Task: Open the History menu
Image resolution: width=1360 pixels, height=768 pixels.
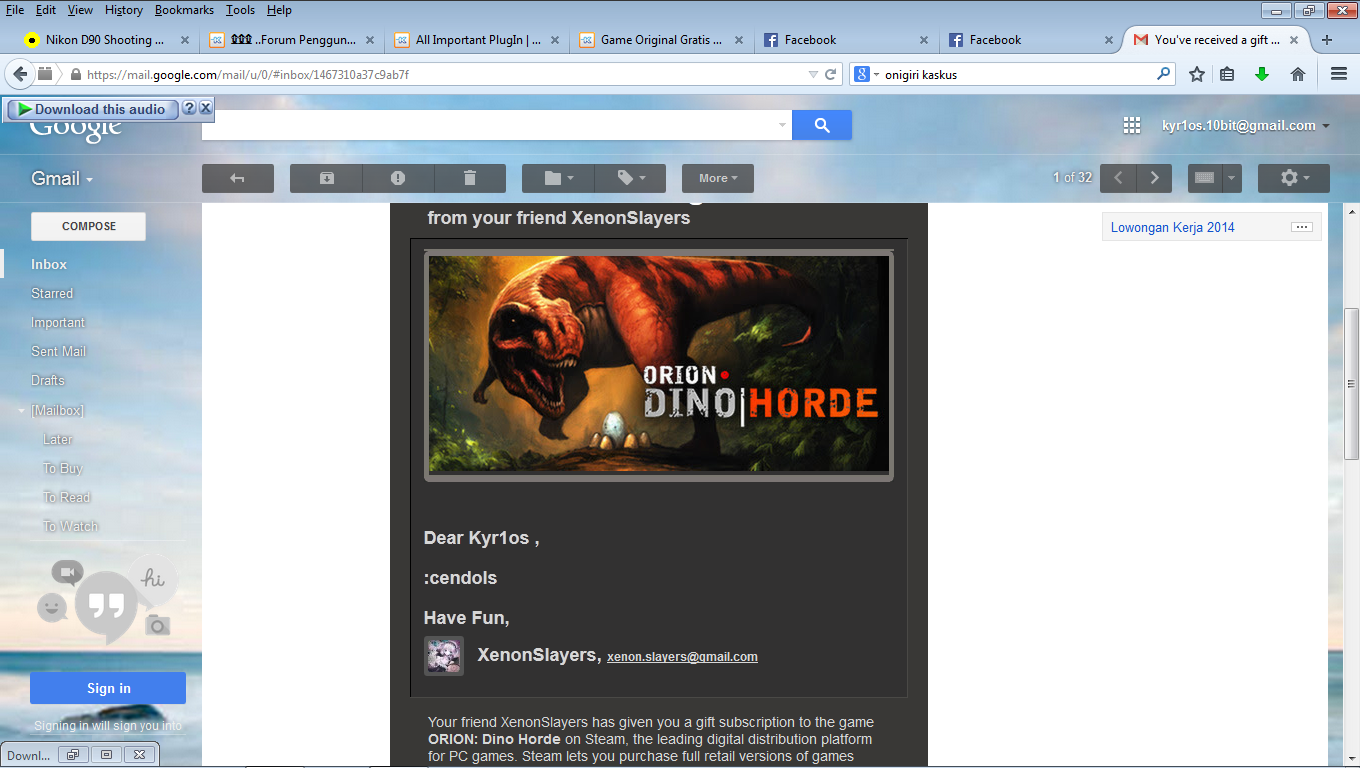Action: coord(124,10)
